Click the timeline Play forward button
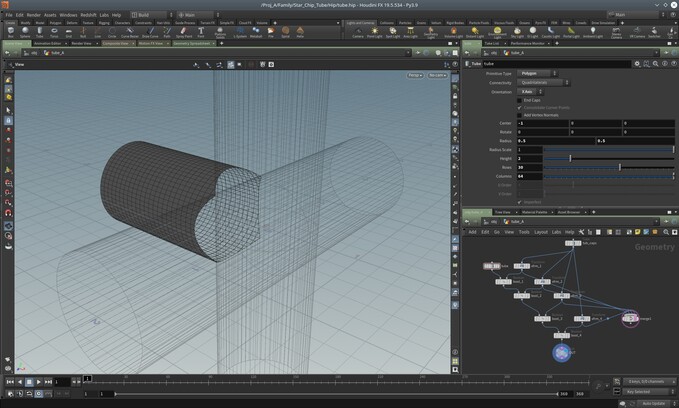 pyautogui.click(x=39, y=382)
